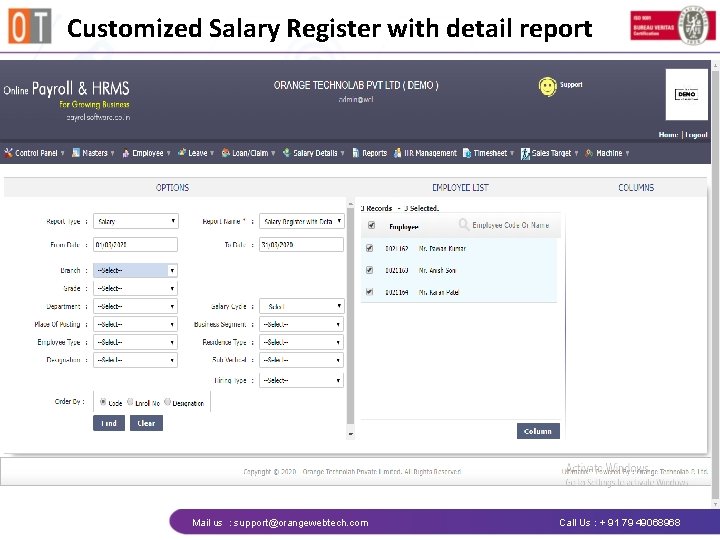Click the Bureau Veritas certification badge
Screen dimensions: 720x540
pyautogui.click(x=673, y=25)
